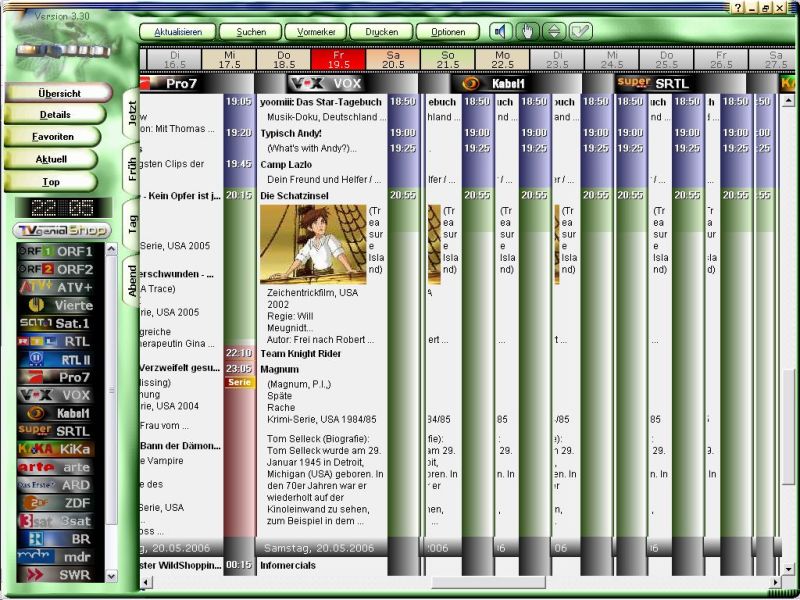
Task: Select day tab Do 18.5
Action: pyautogui.click(x=284, y=59)
